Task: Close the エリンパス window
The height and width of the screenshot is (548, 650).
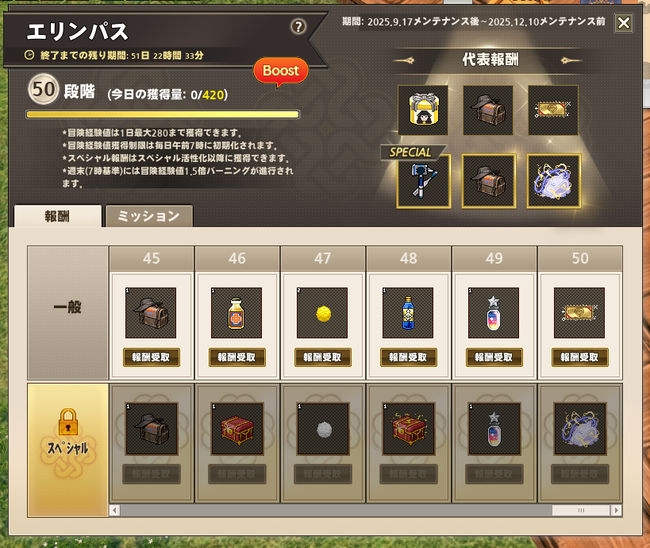Action: [x=623, y=23]
